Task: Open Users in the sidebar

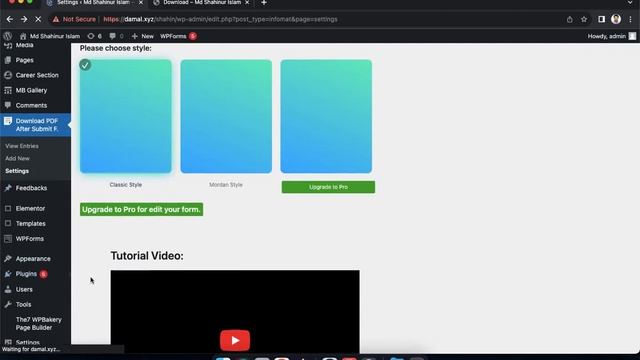Action: point(24,289)
